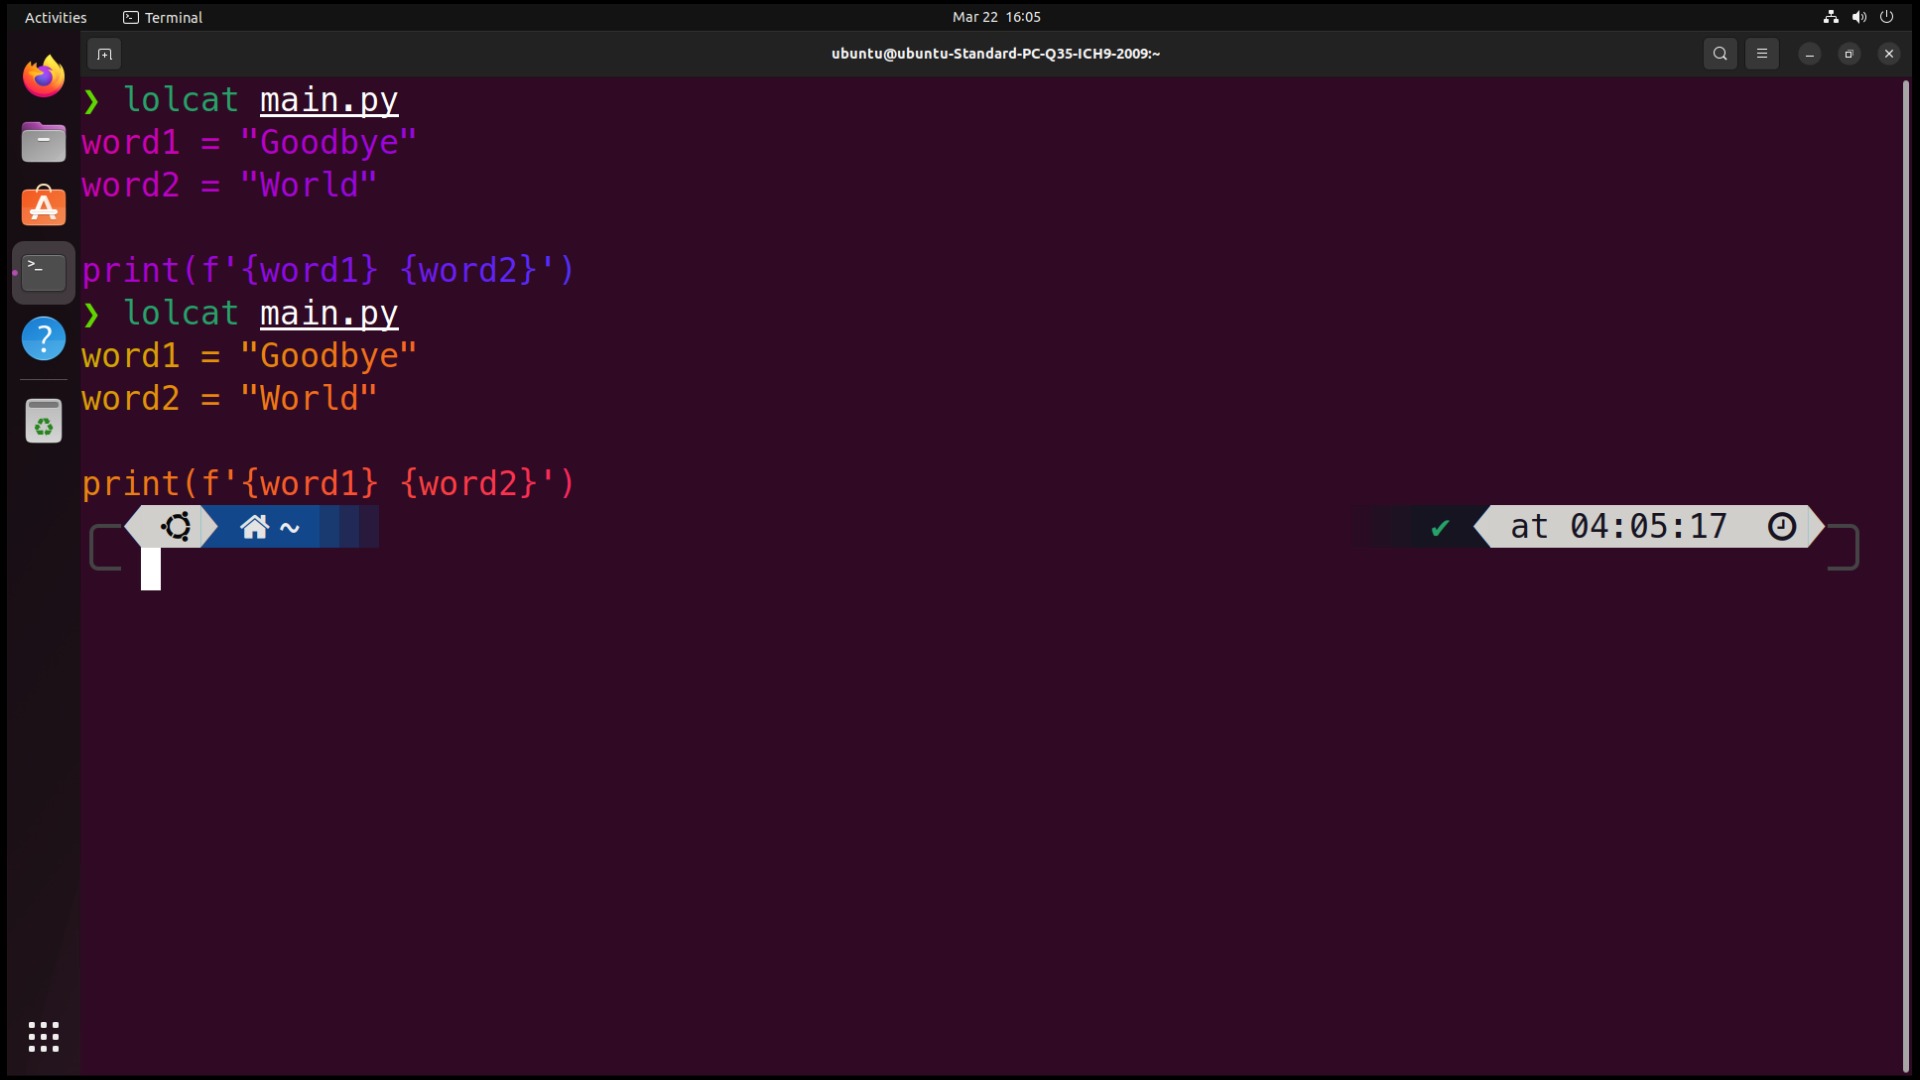Click the volume speaker icon

[x=1859, y=17]
